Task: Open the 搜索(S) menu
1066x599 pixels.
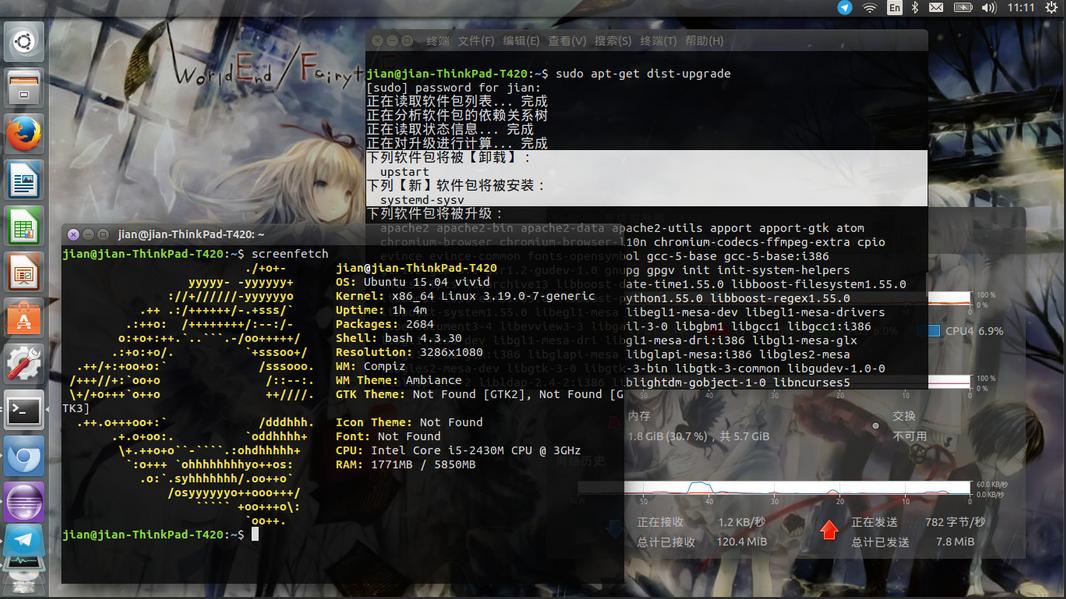Action: [613, 41]
